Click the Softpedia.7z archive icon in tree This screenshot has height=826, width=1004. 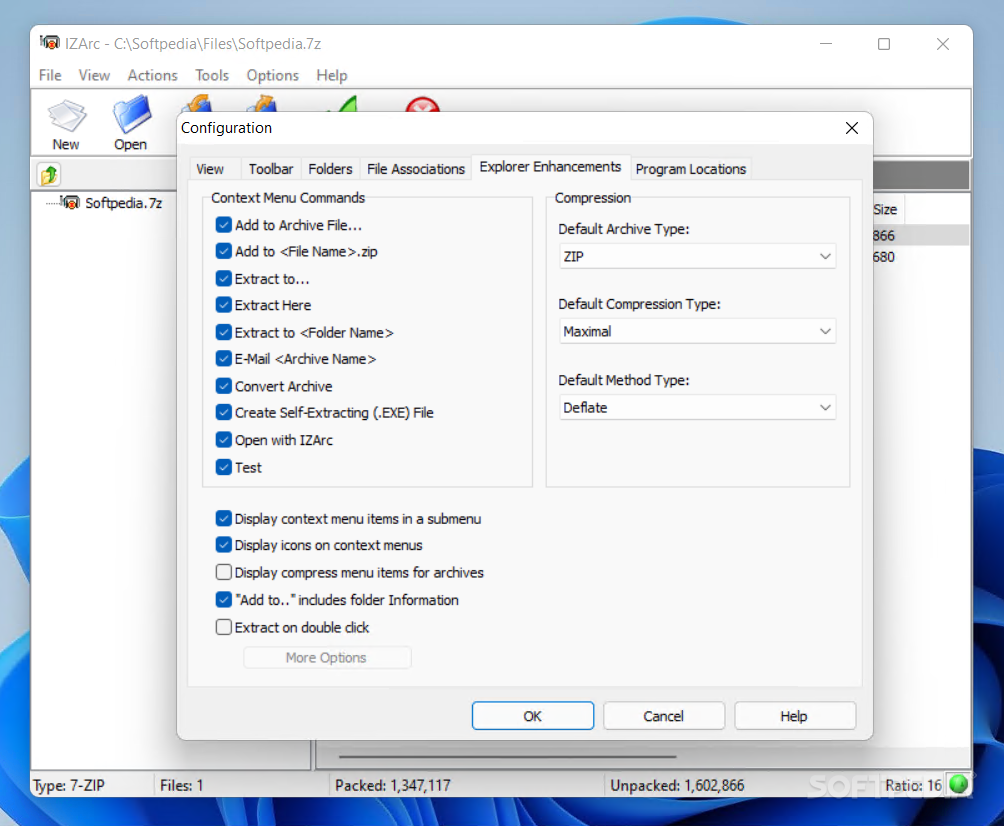(x=71, y=203)
